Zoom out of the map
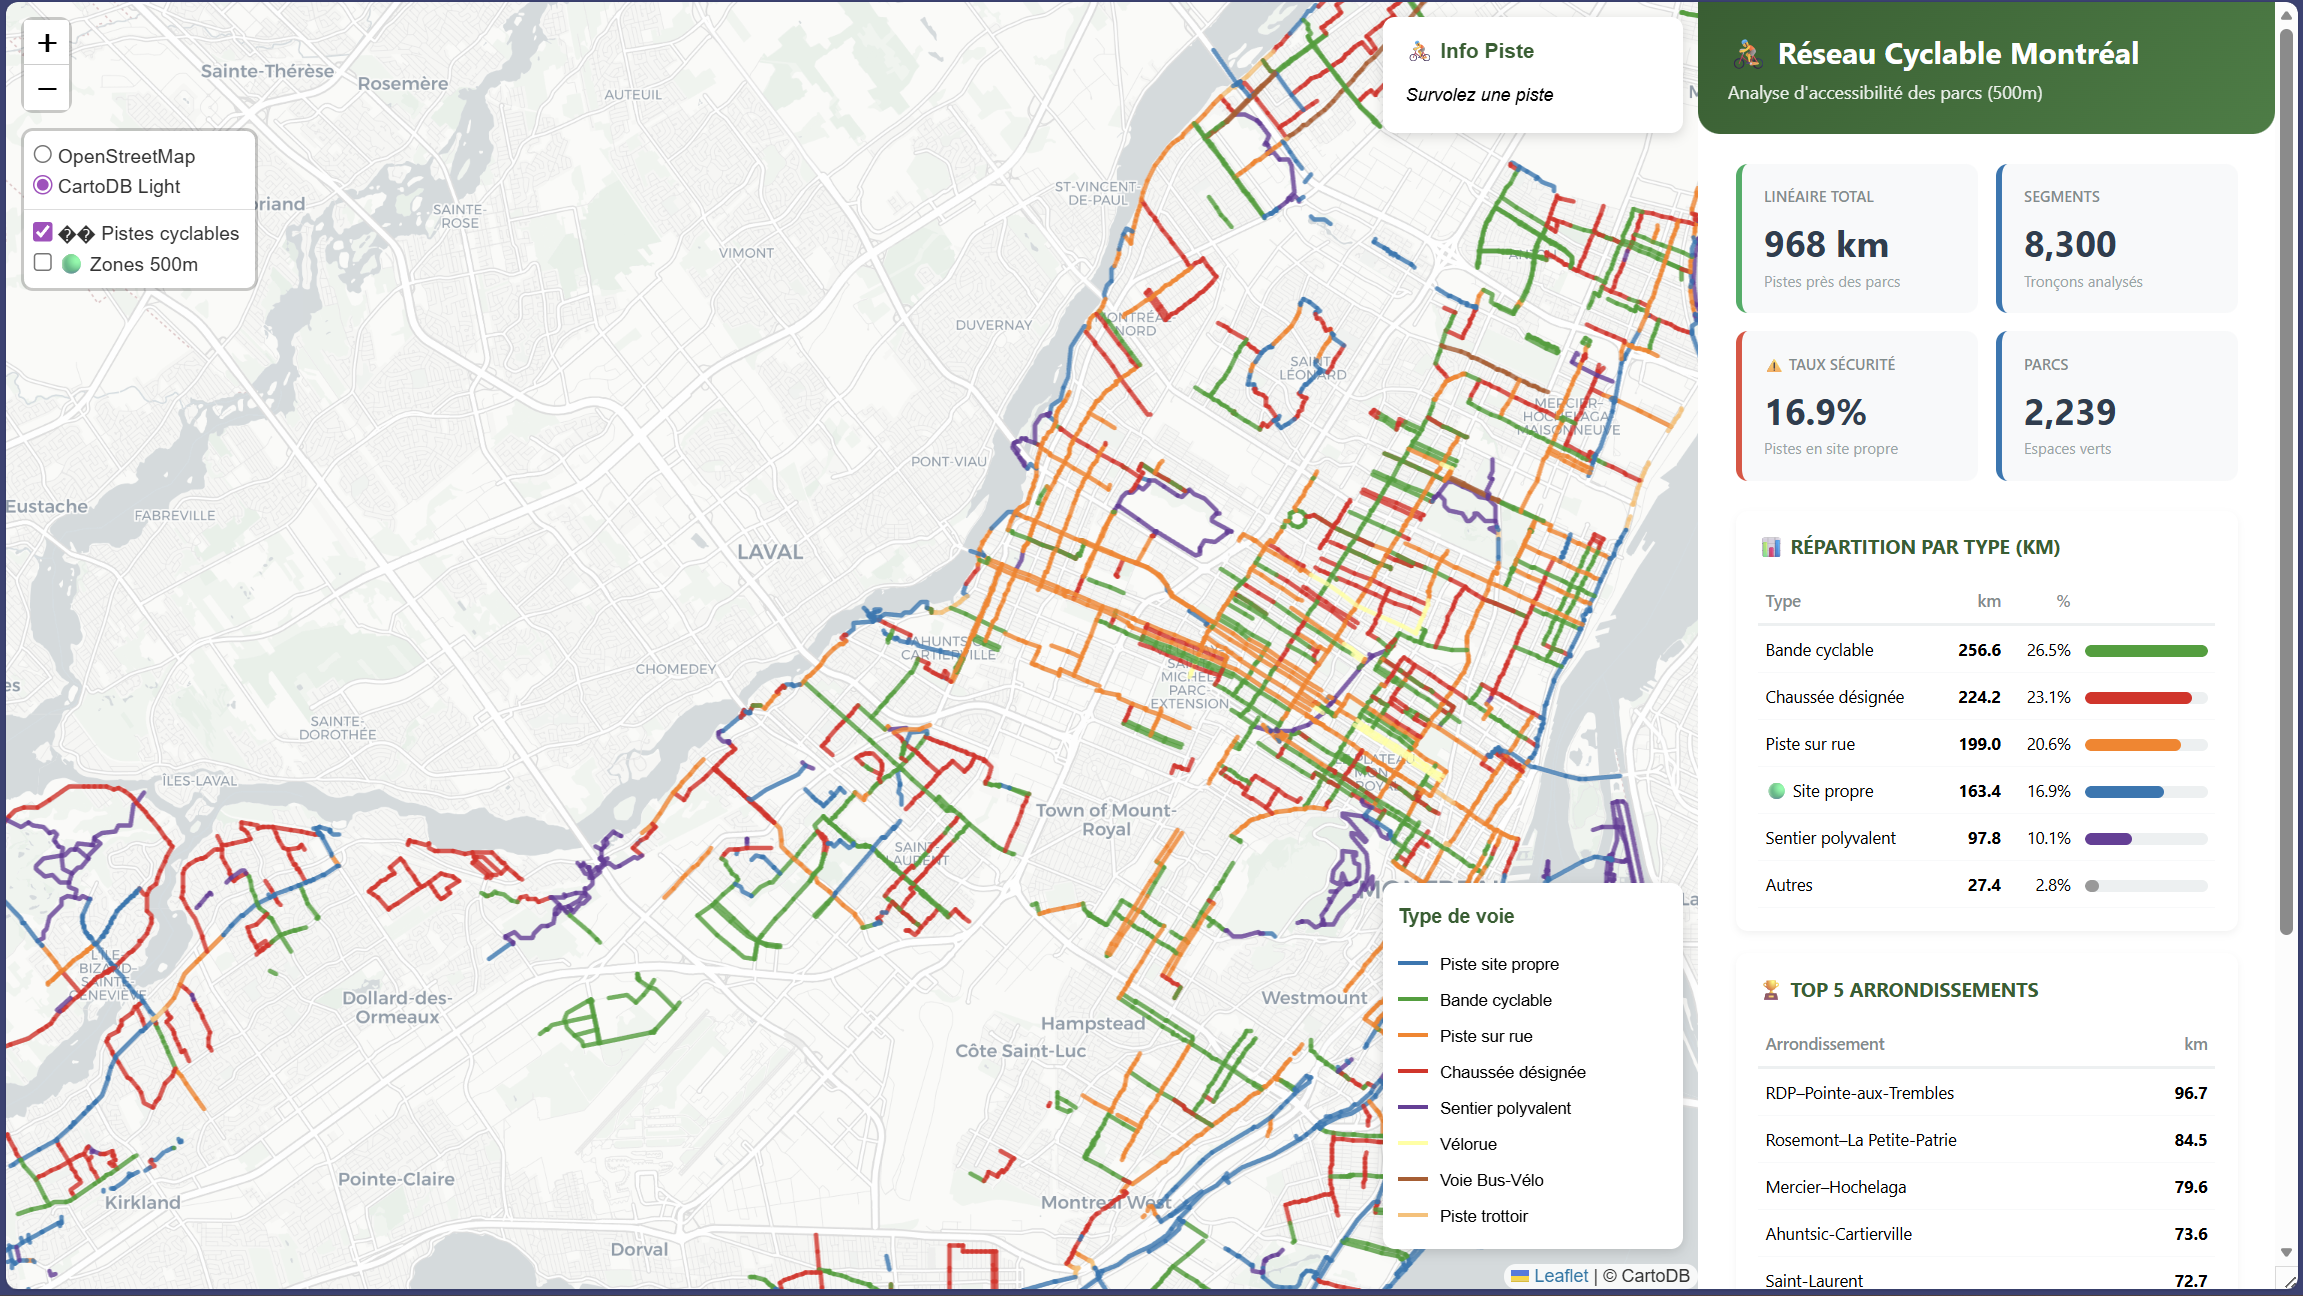Screen dimensions: 2303x1296 pos(47,89)
